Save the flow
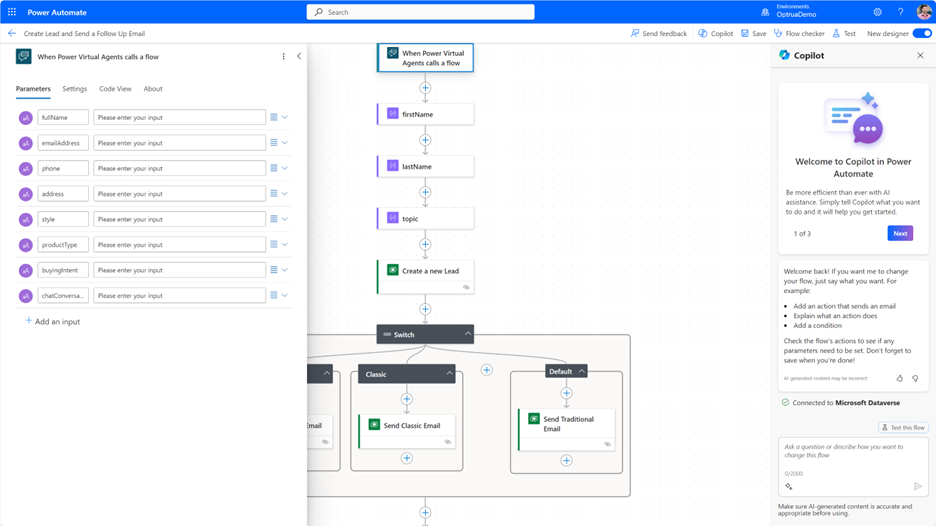936x526 pixels. tap(753, 33)
